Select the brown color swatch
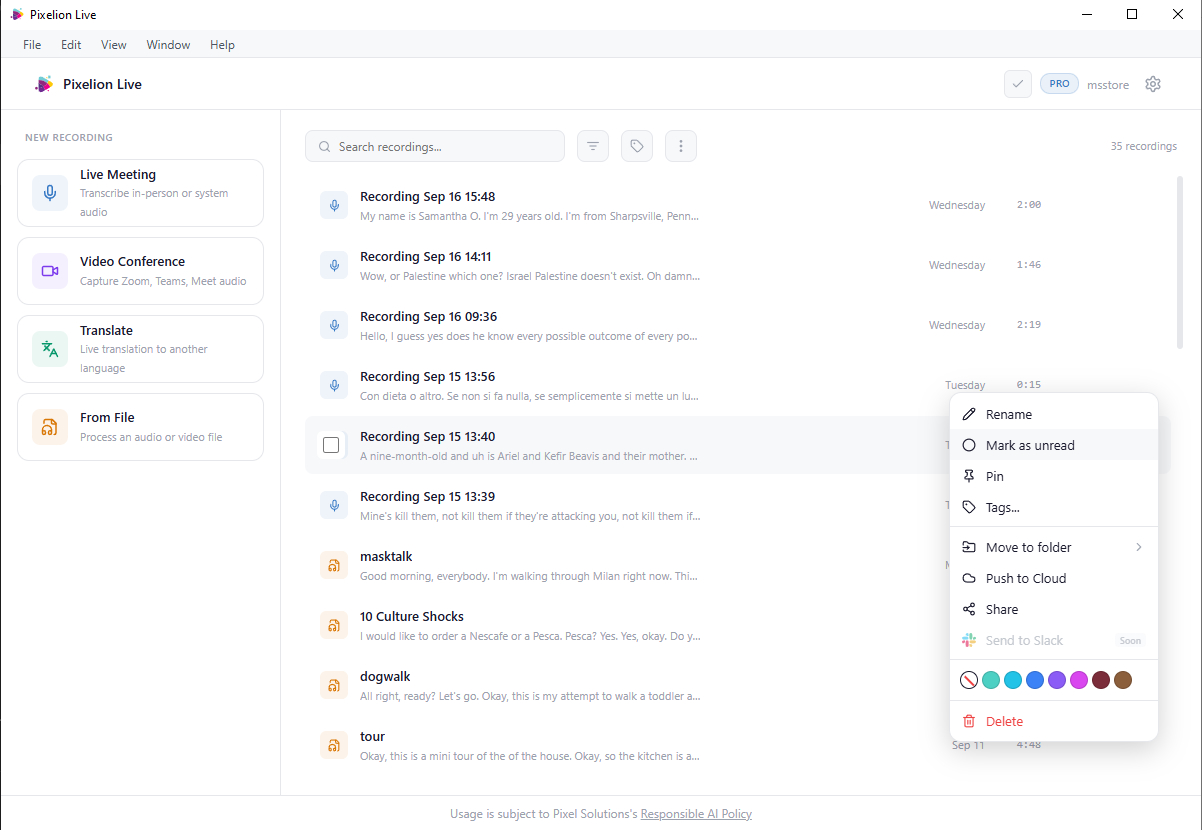The image size is (1202, 835). coord(1123,680)
